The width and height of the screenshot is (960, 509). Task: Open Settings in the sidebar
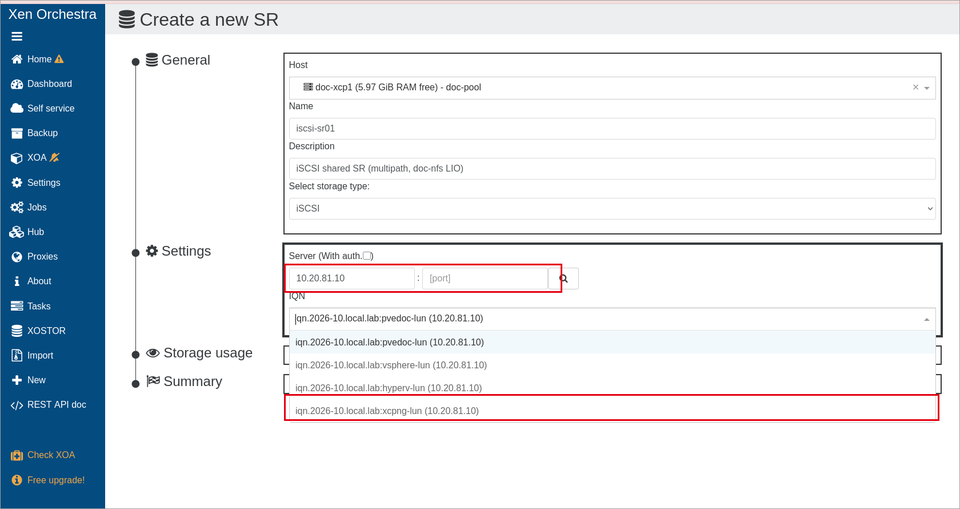(43, 183)
